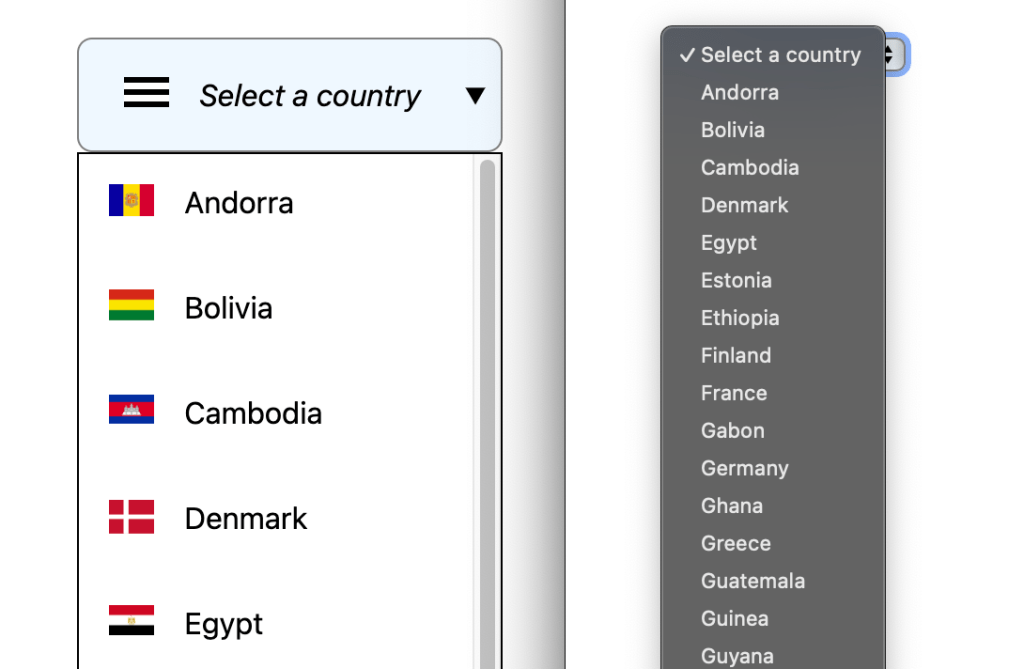Screen dimensions: 1024x669
Task: Click the Andorra flag icon
Action: point(131,200)
